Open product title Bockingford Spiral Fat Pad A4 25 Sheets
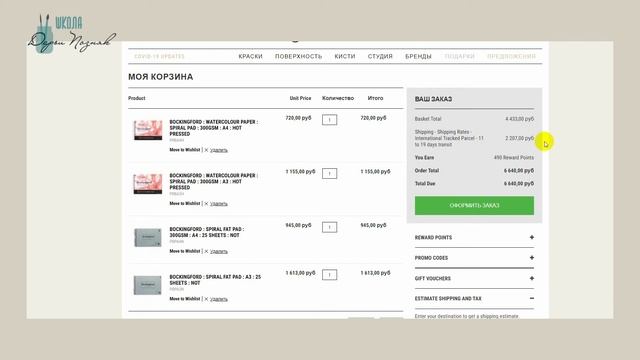The height and width of the screenshot is (360, 640). pyautogui.click(x=207, y=232)
